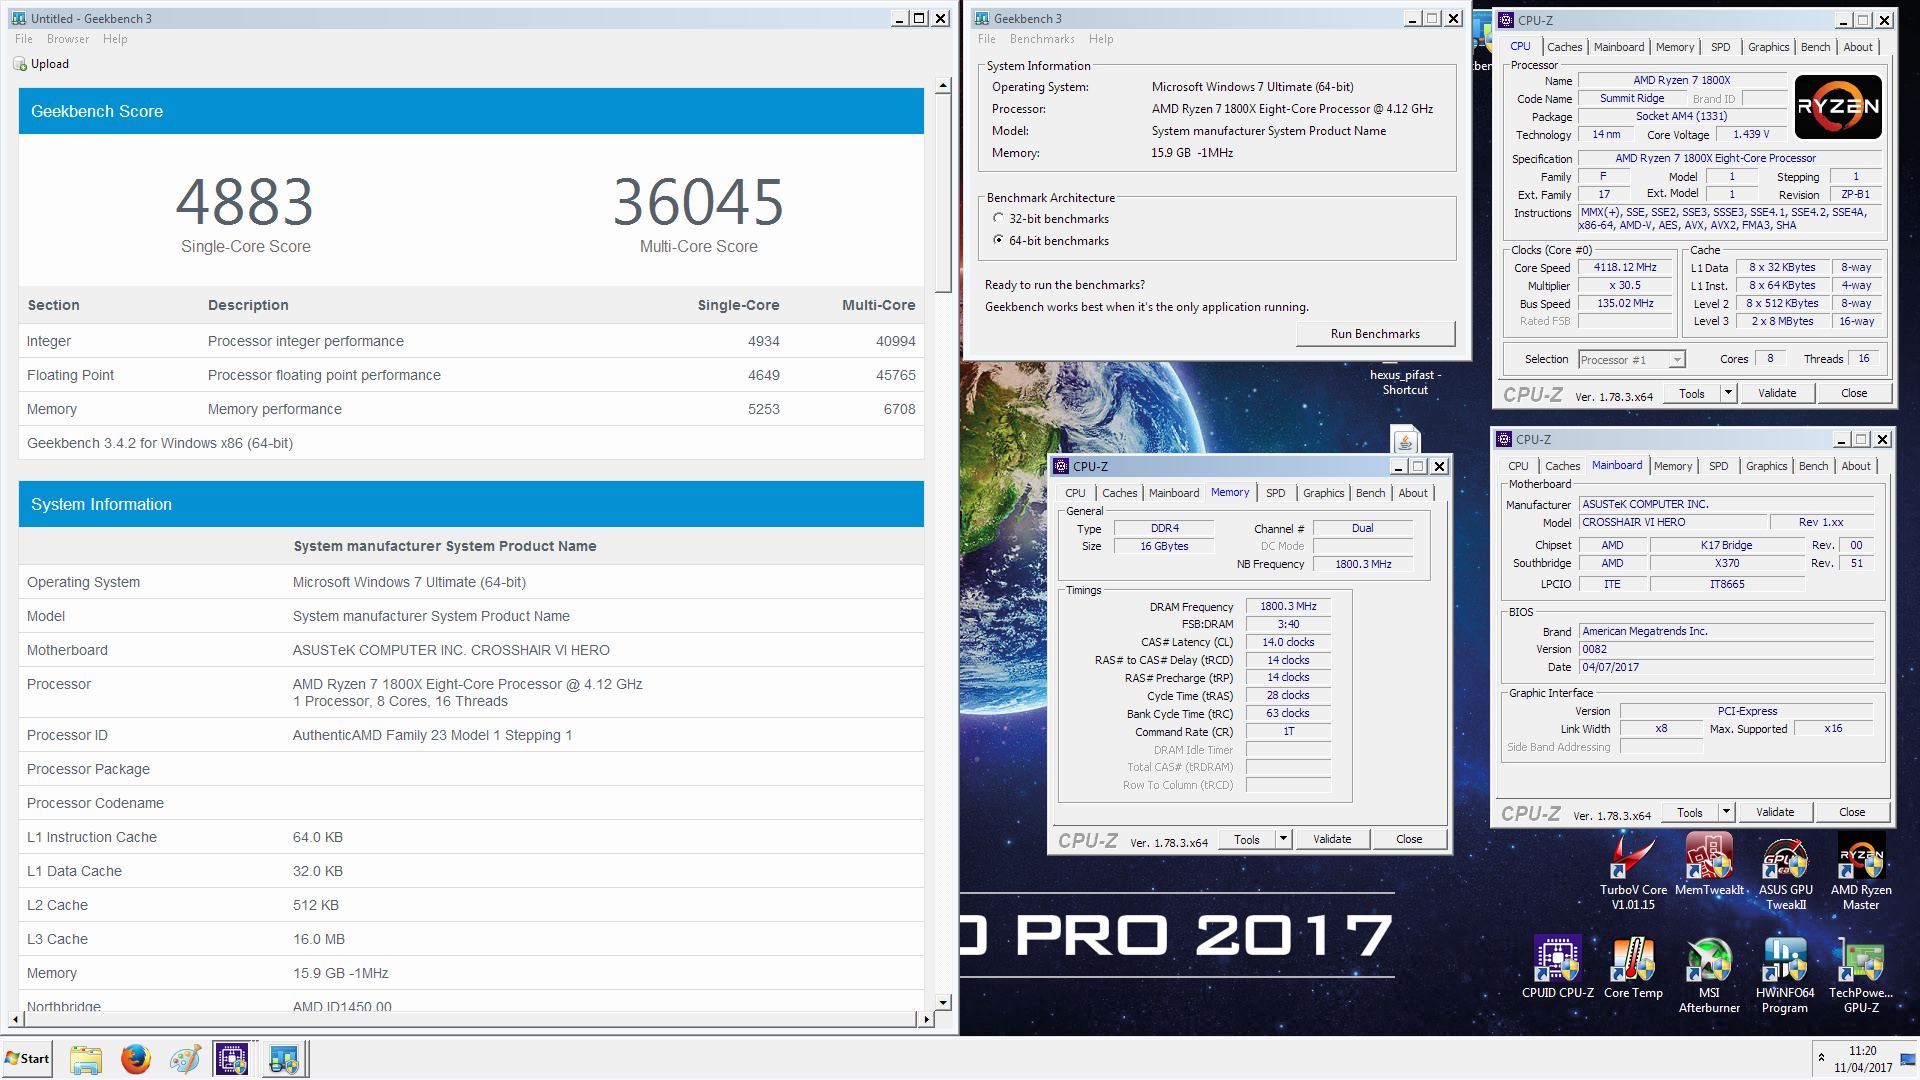Open the Browser menu in Geekbench results
The height and width of the screenshot is (1080, 1920).
point(68,39)
